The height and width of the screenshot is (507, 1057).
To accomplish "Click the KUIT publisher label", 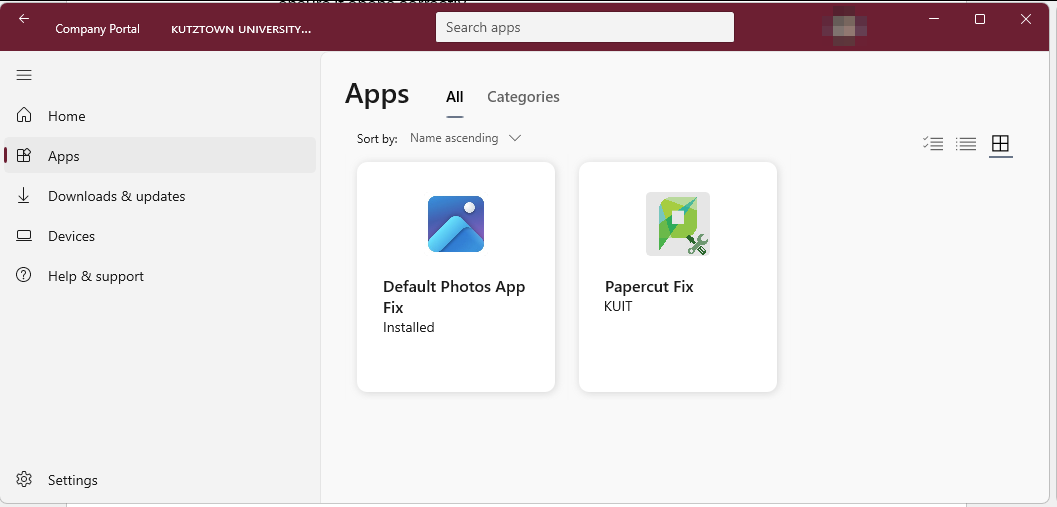I will (618, 307).
